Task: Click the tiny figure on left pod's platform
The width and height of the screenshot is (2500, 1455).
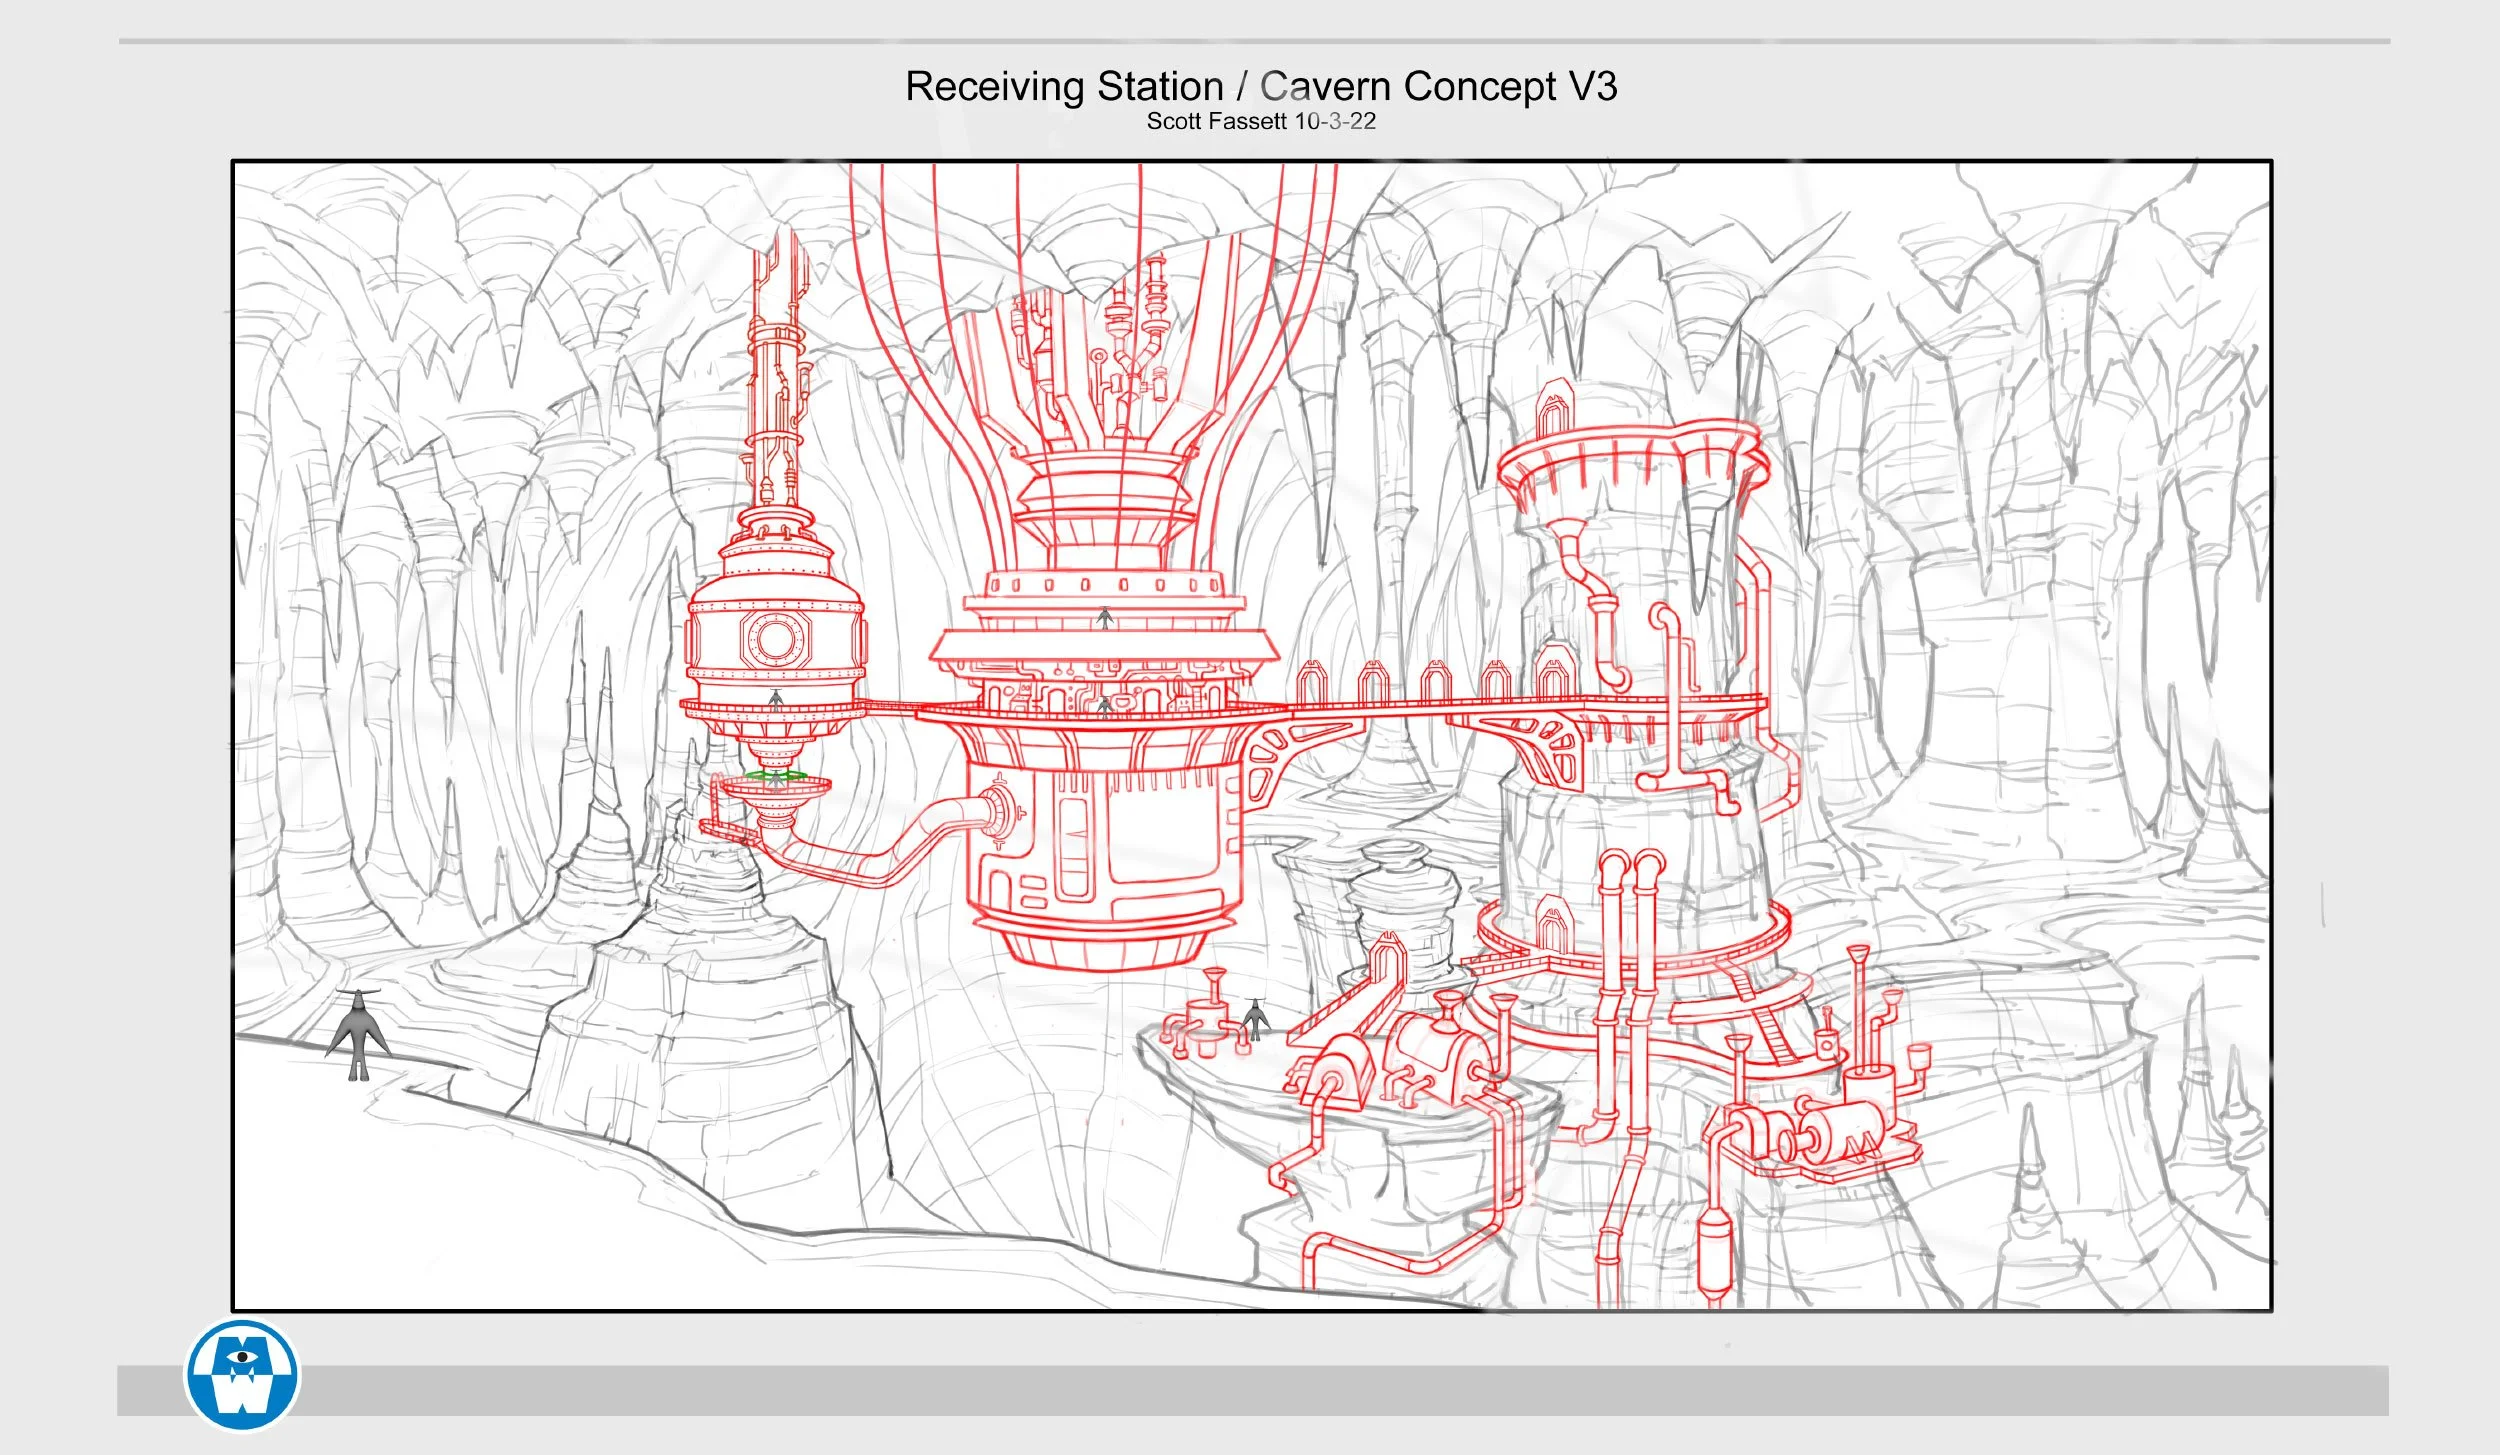Action: (776, 699)
